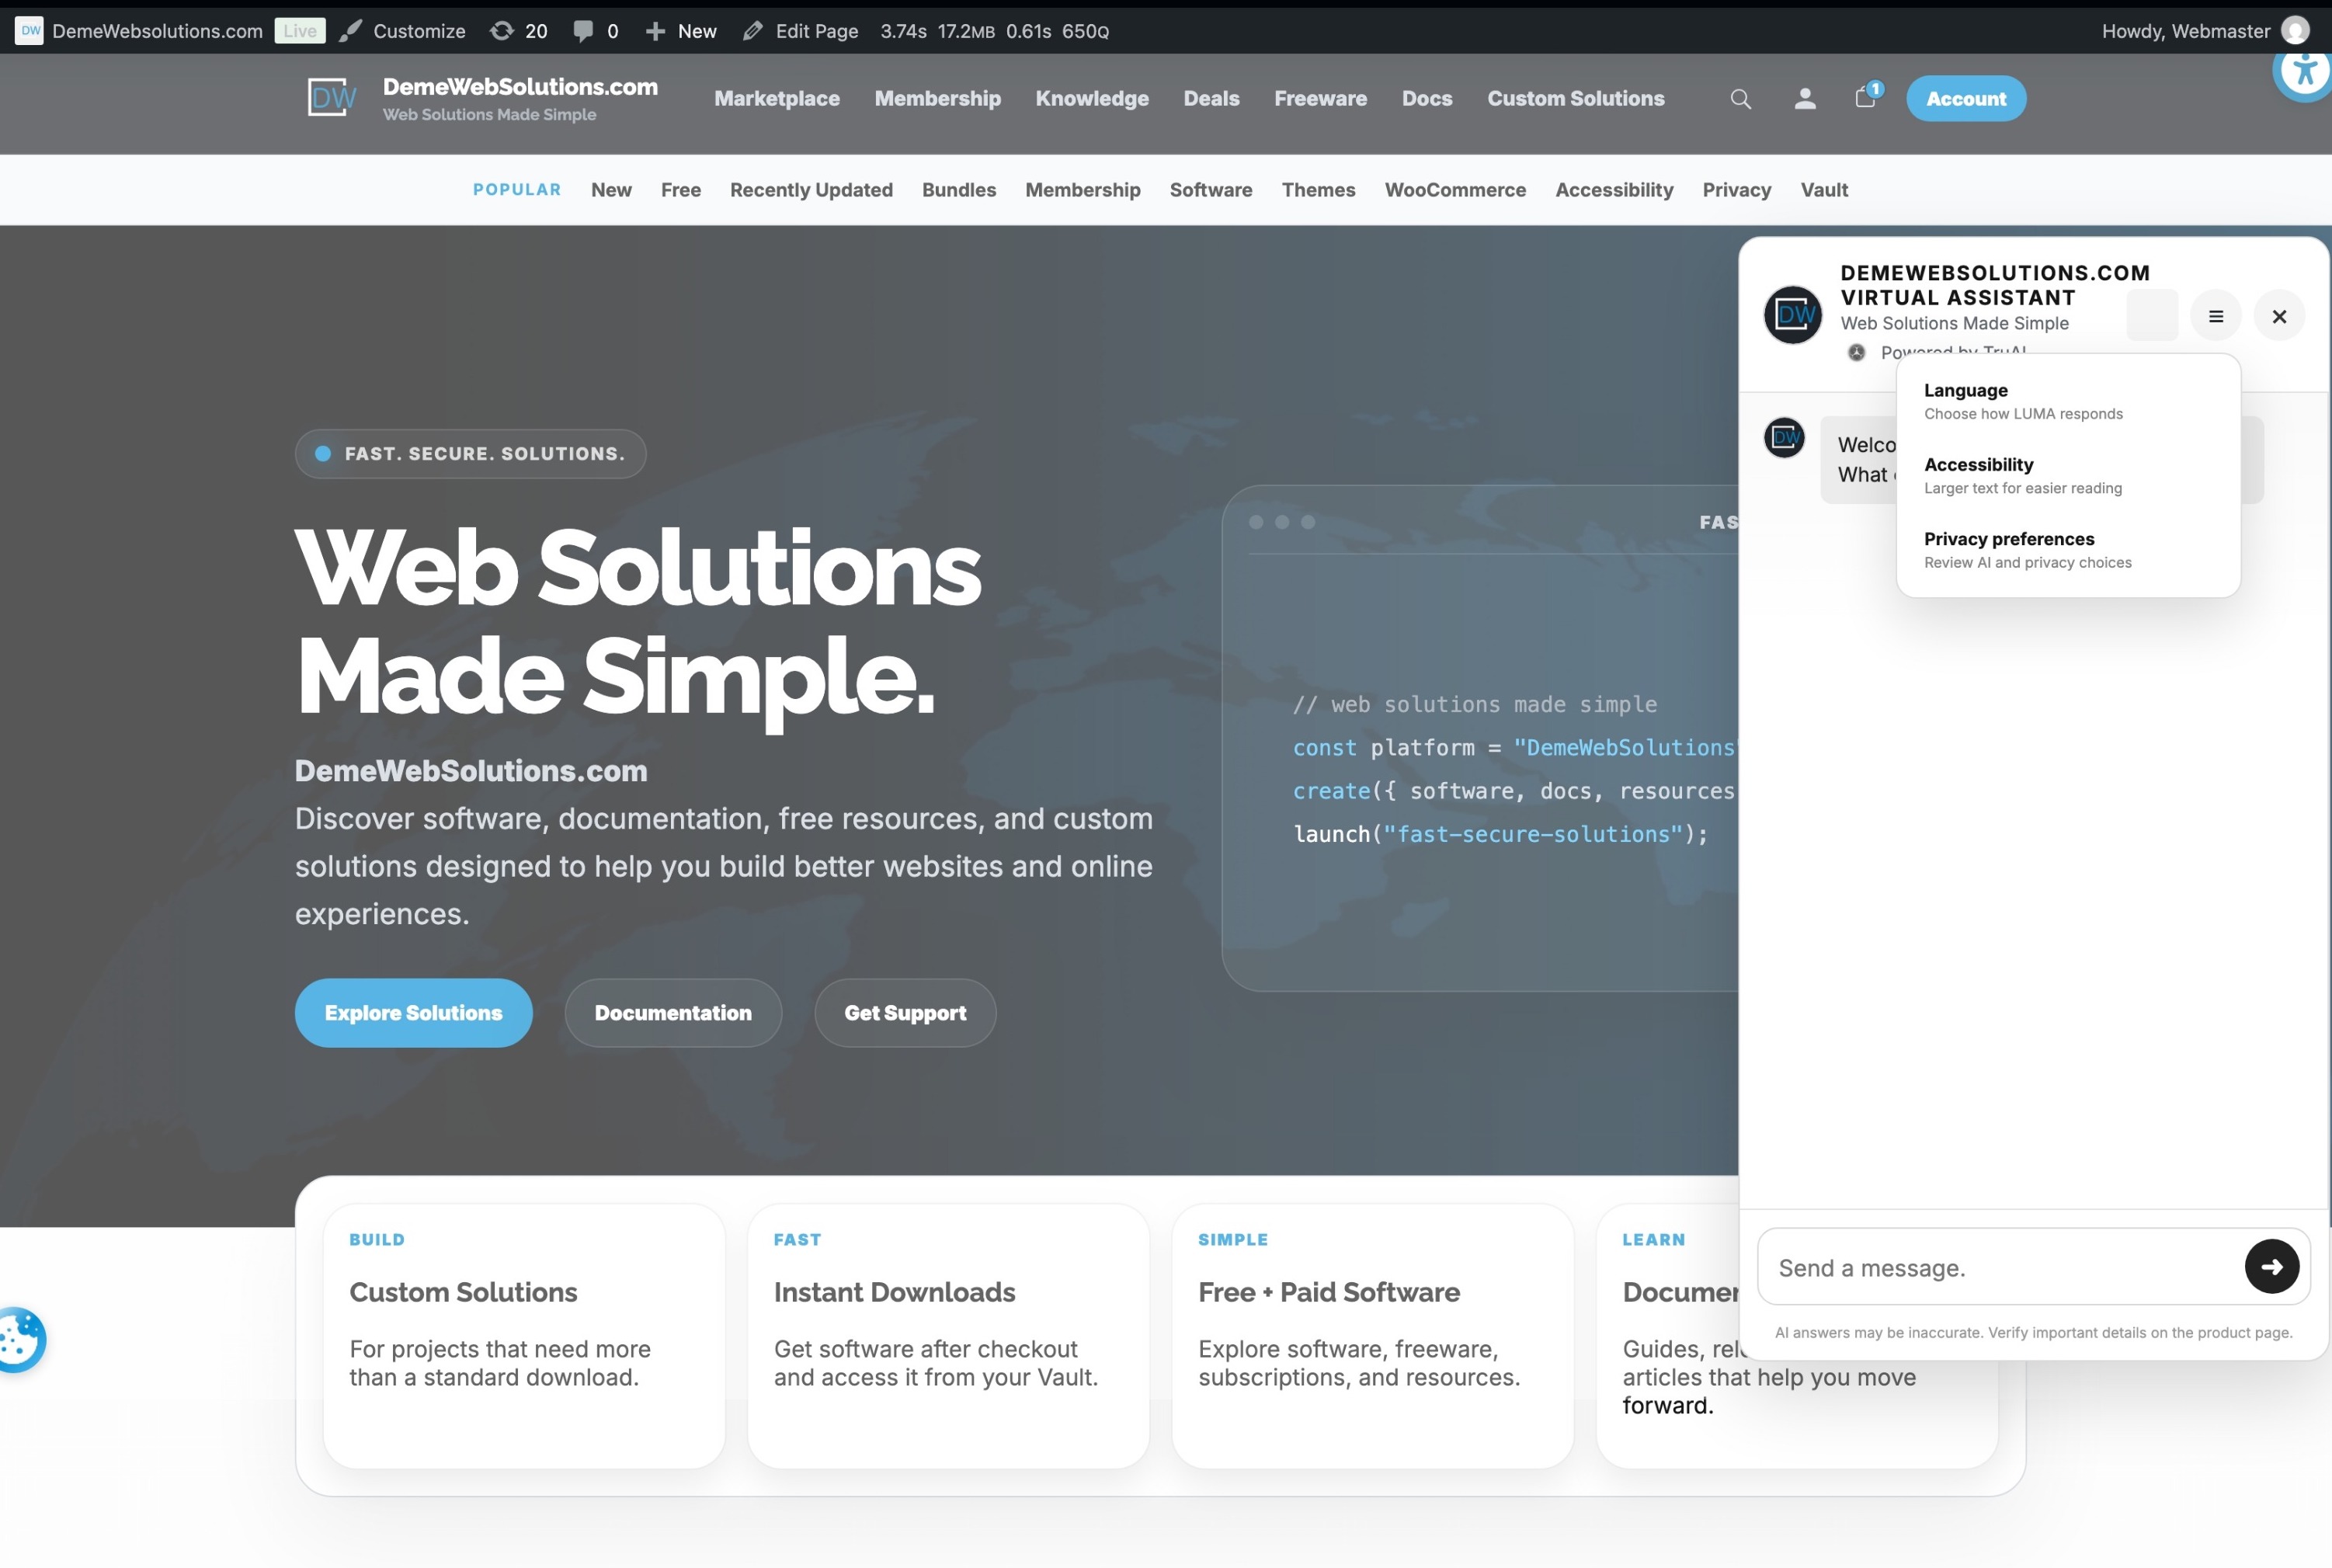Click the chat avatar beside the Welcome message

[1784, 437]
